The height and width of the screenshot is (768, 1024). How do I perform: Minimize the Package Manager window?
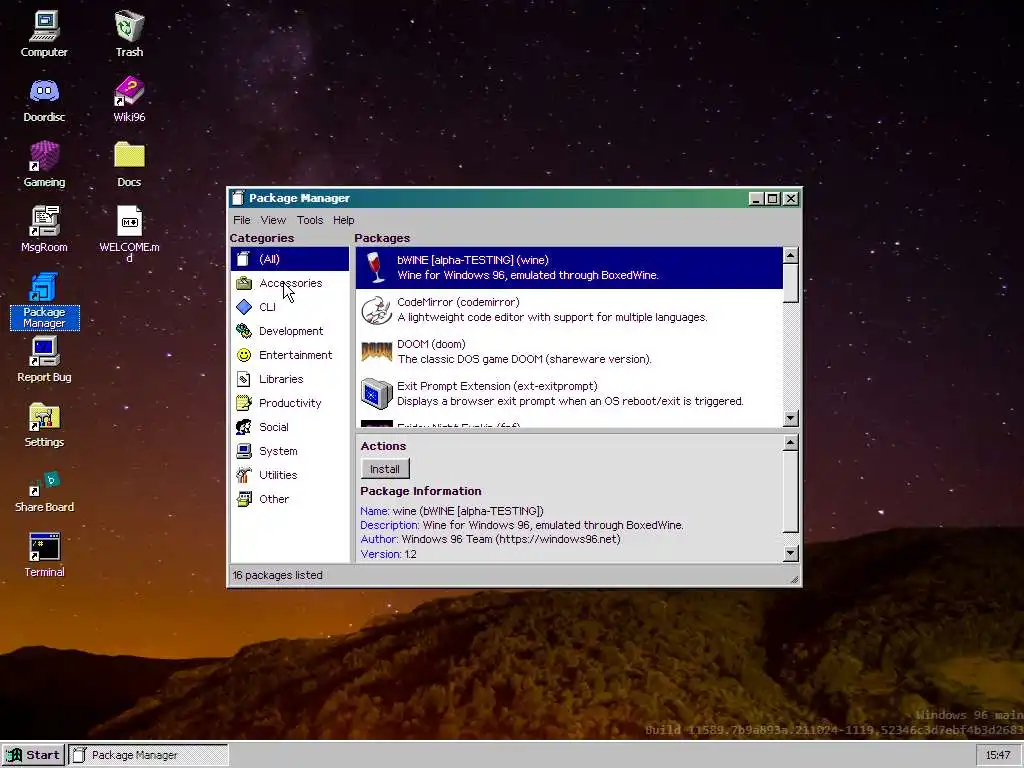point(756,199)
